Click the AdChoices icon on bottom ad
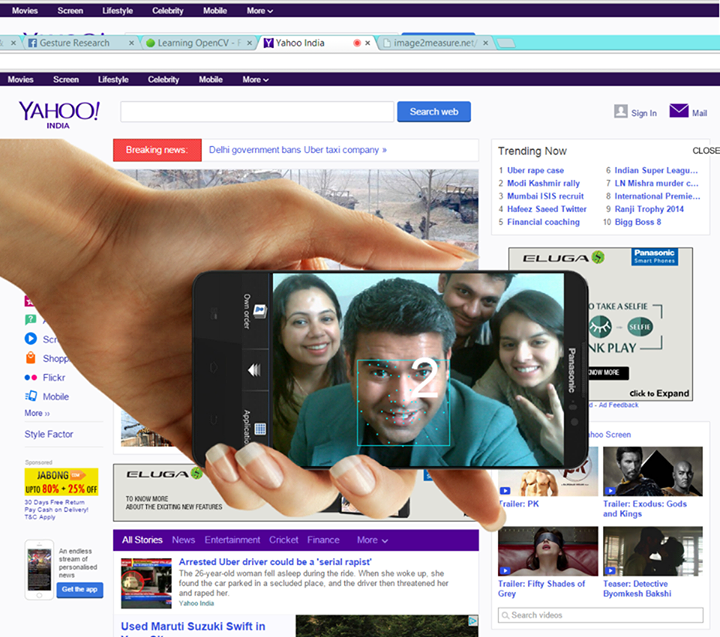The width and height of the screenshot is (720, 637). (x=472, y=621)
